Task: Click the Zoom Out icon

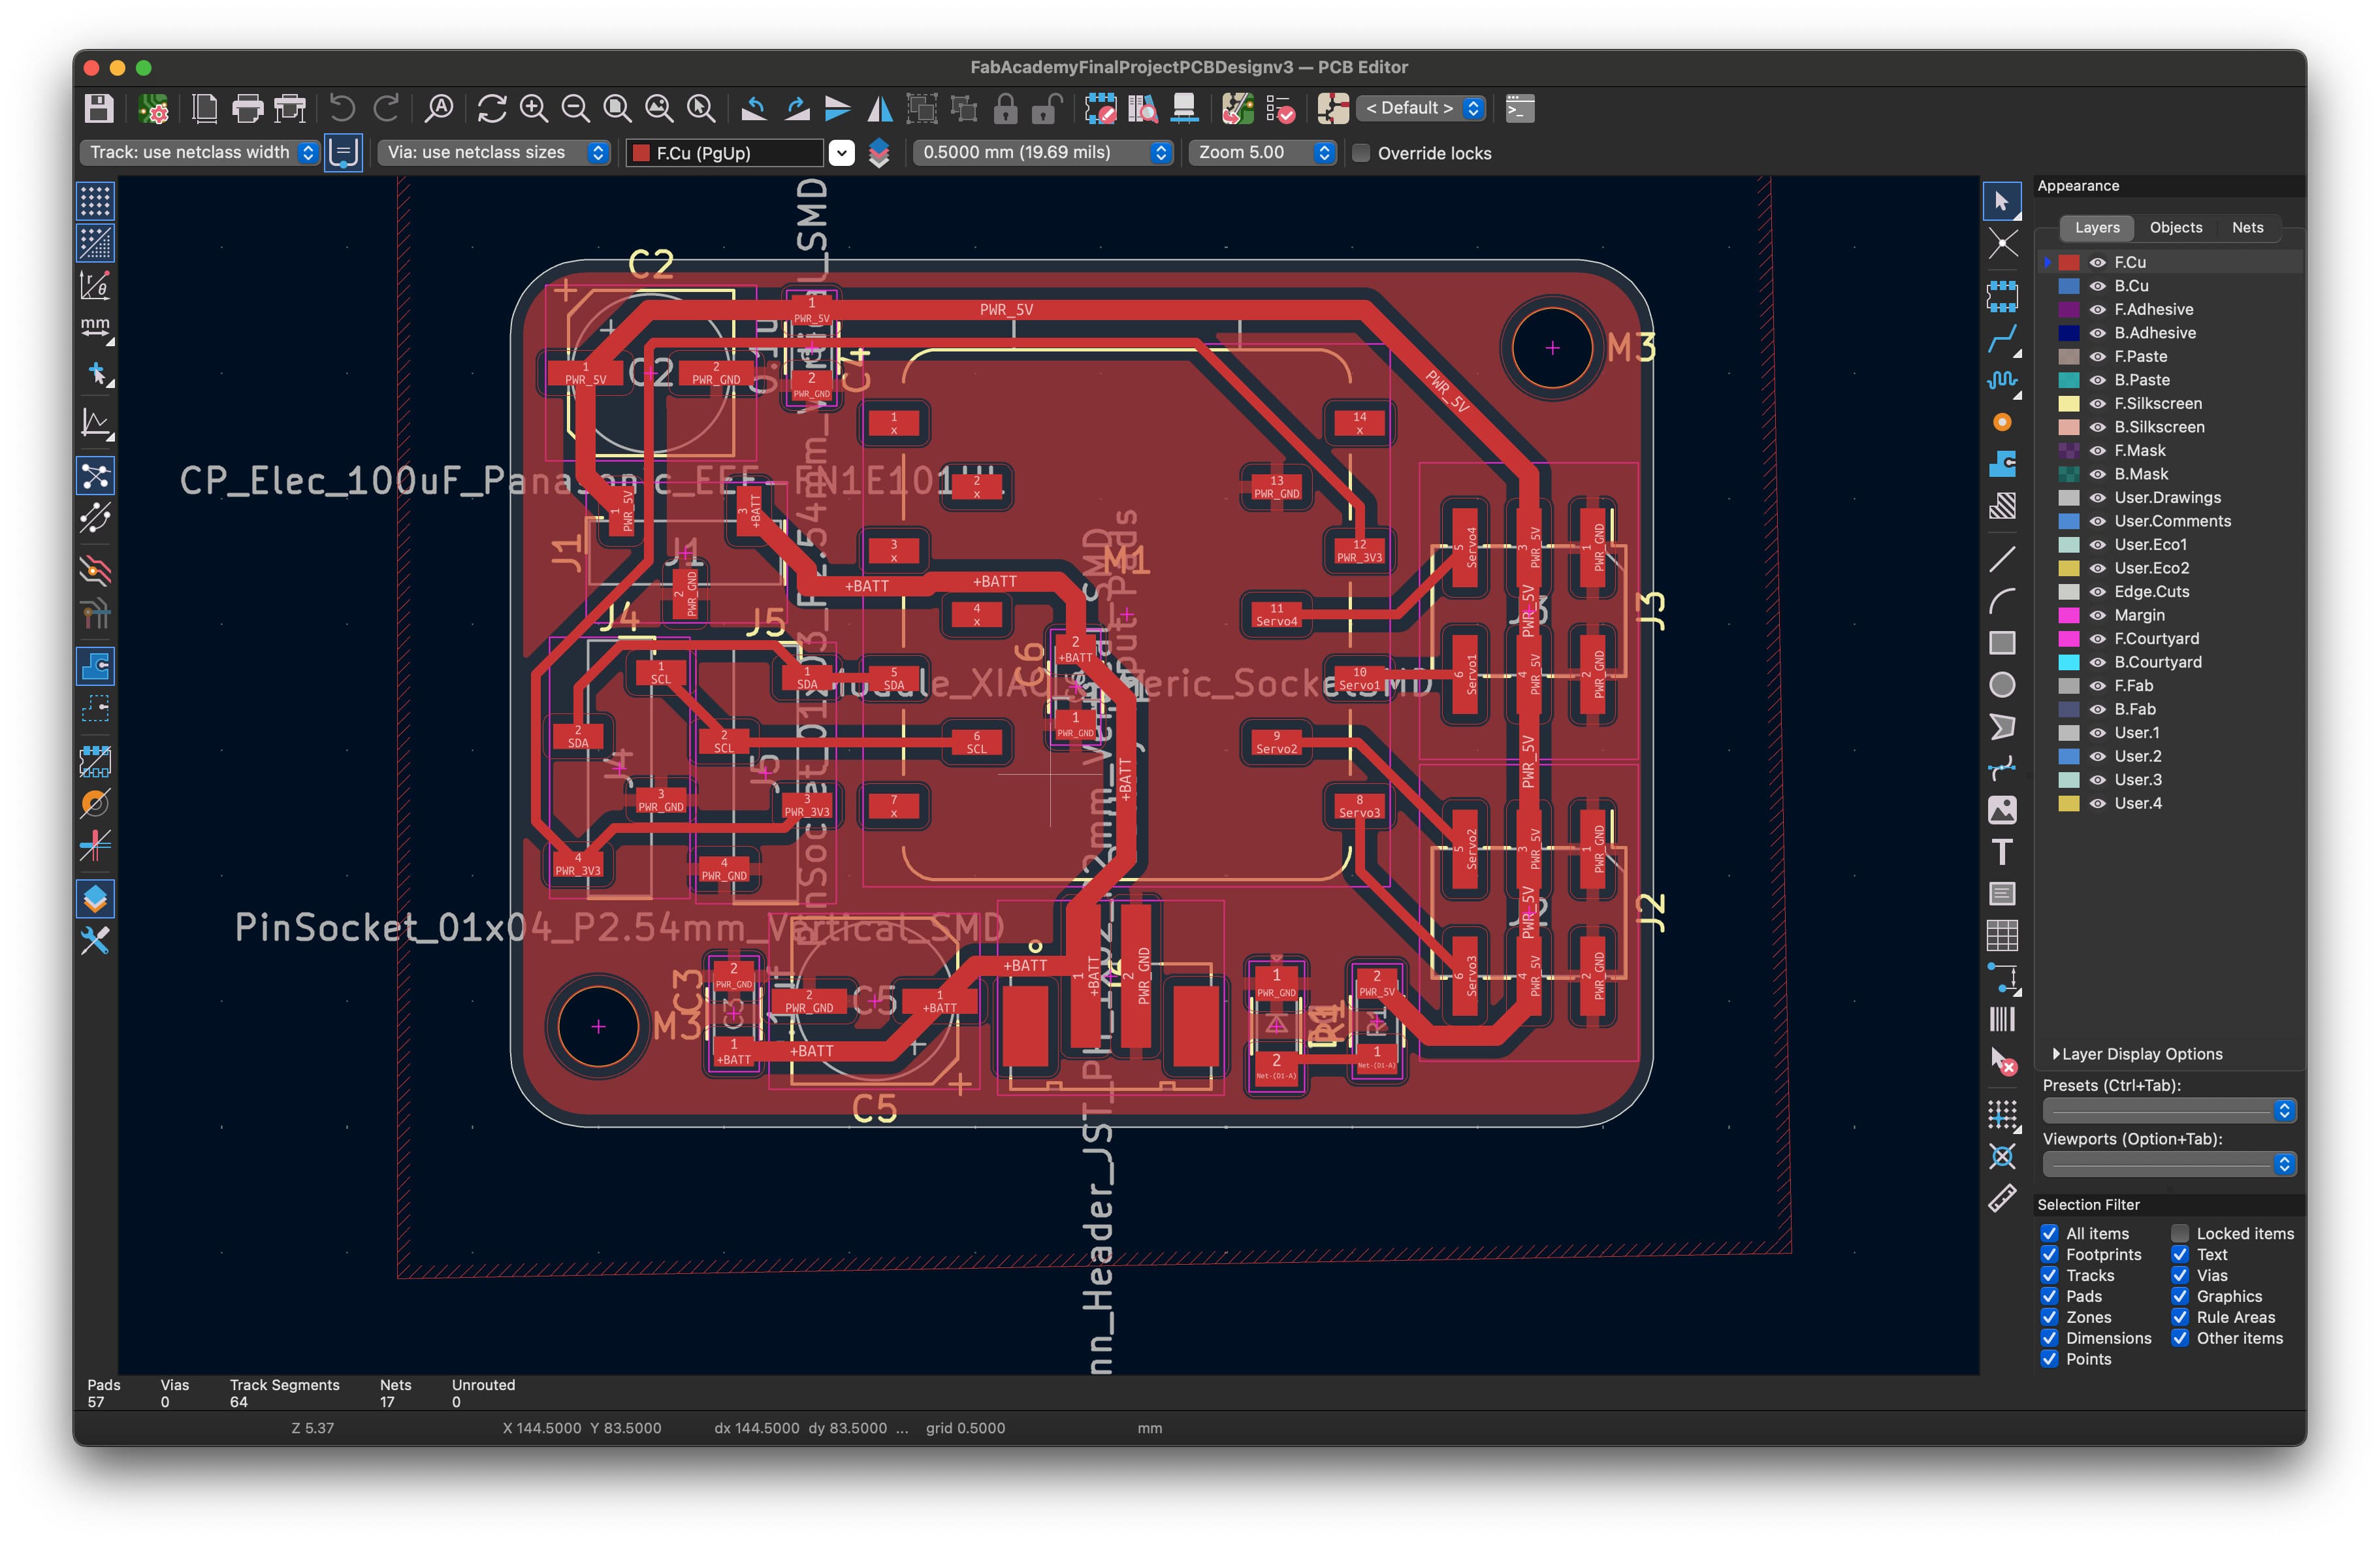Action: (575, 108)
